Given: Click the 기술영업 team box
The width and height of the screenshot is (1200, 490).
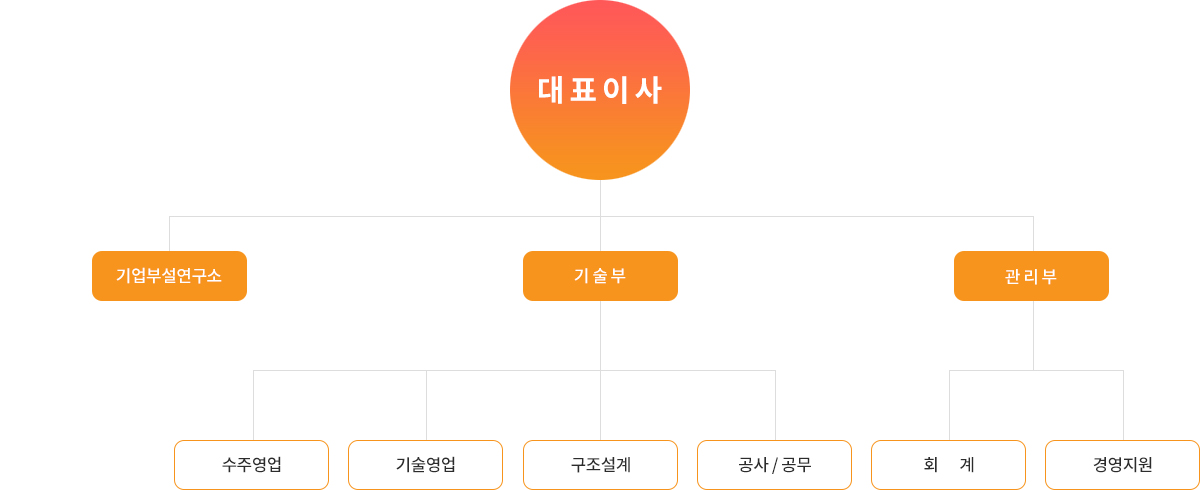Looking at the screenshot, I should [425, 465].
